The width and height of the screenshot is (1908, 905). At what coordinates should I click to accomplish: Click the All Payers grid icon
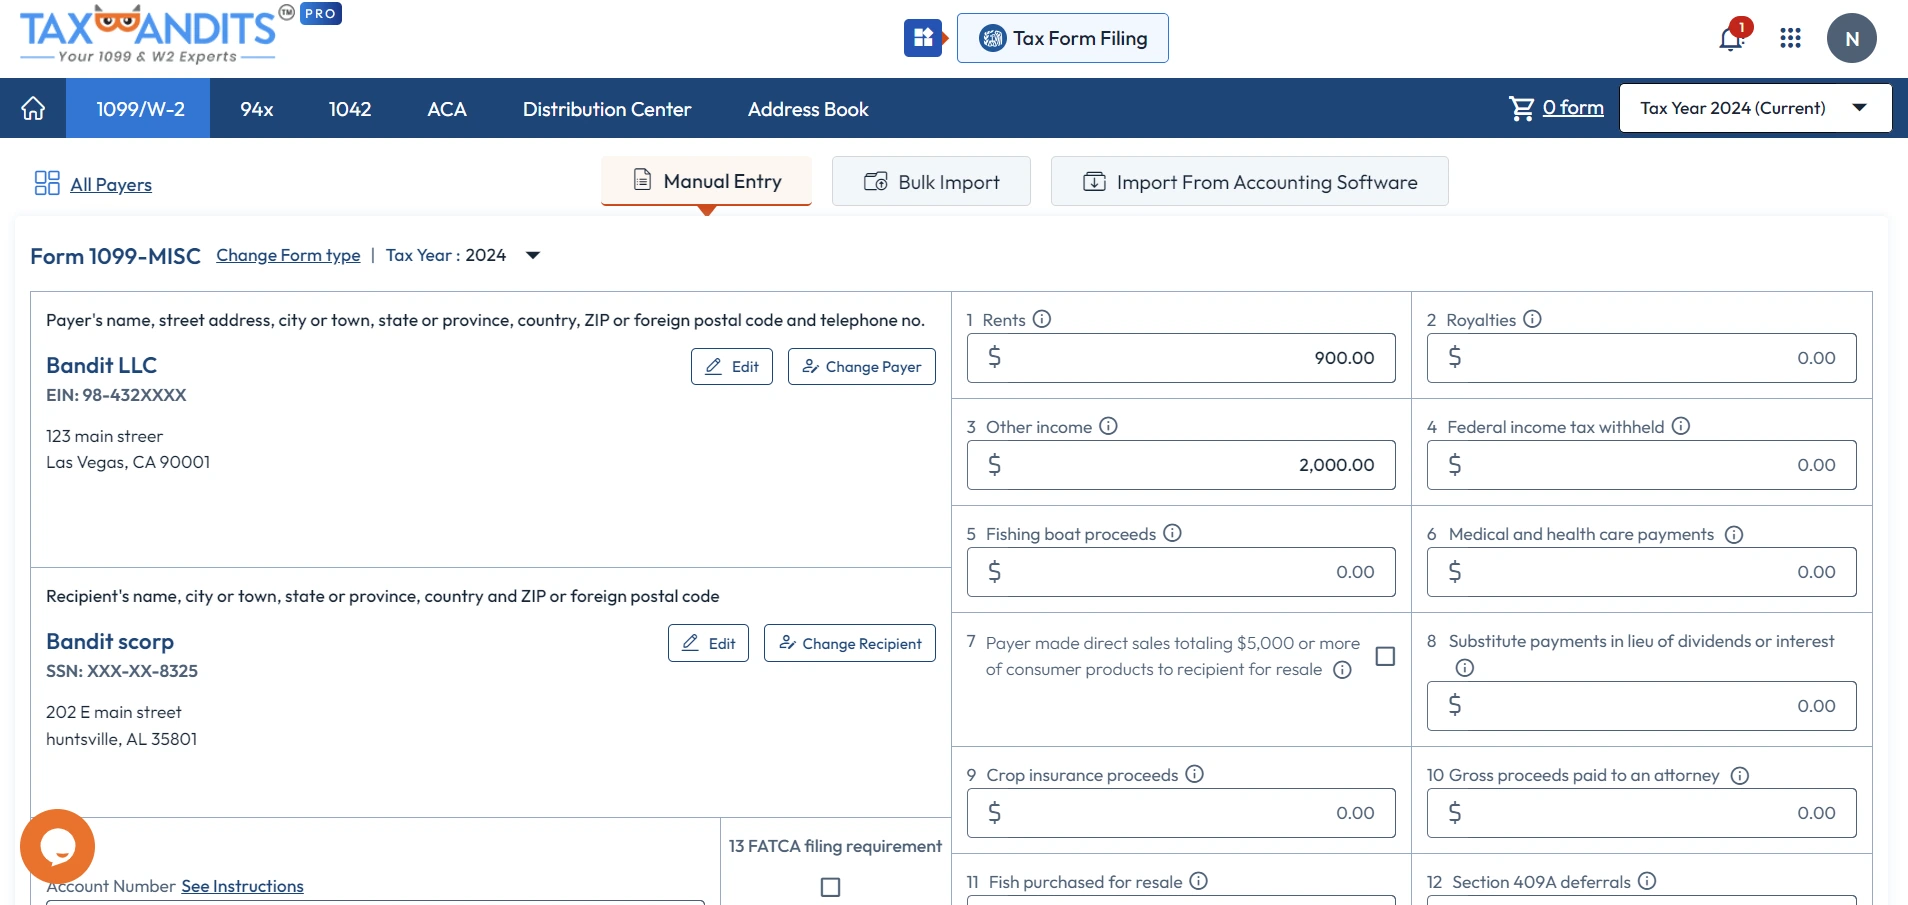click(46, 183)
